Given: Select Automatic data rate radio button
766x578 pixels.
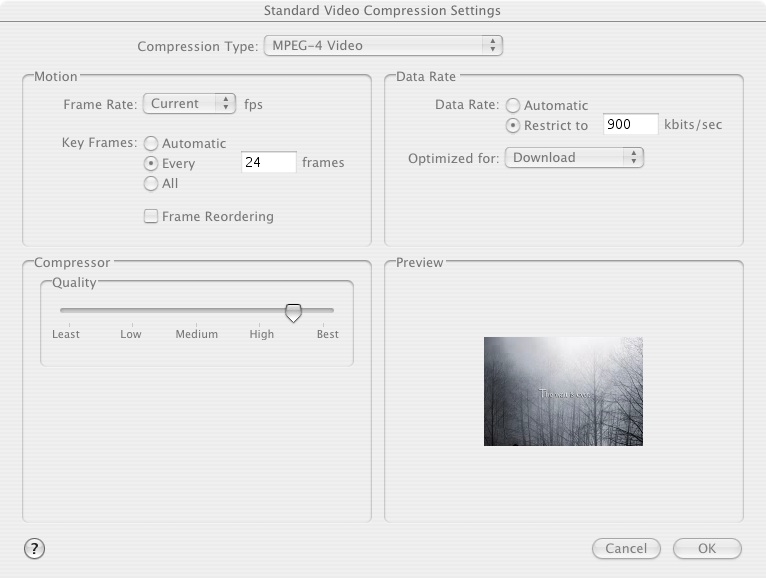Looking at the screenshot, I should [x=512, y=105].
